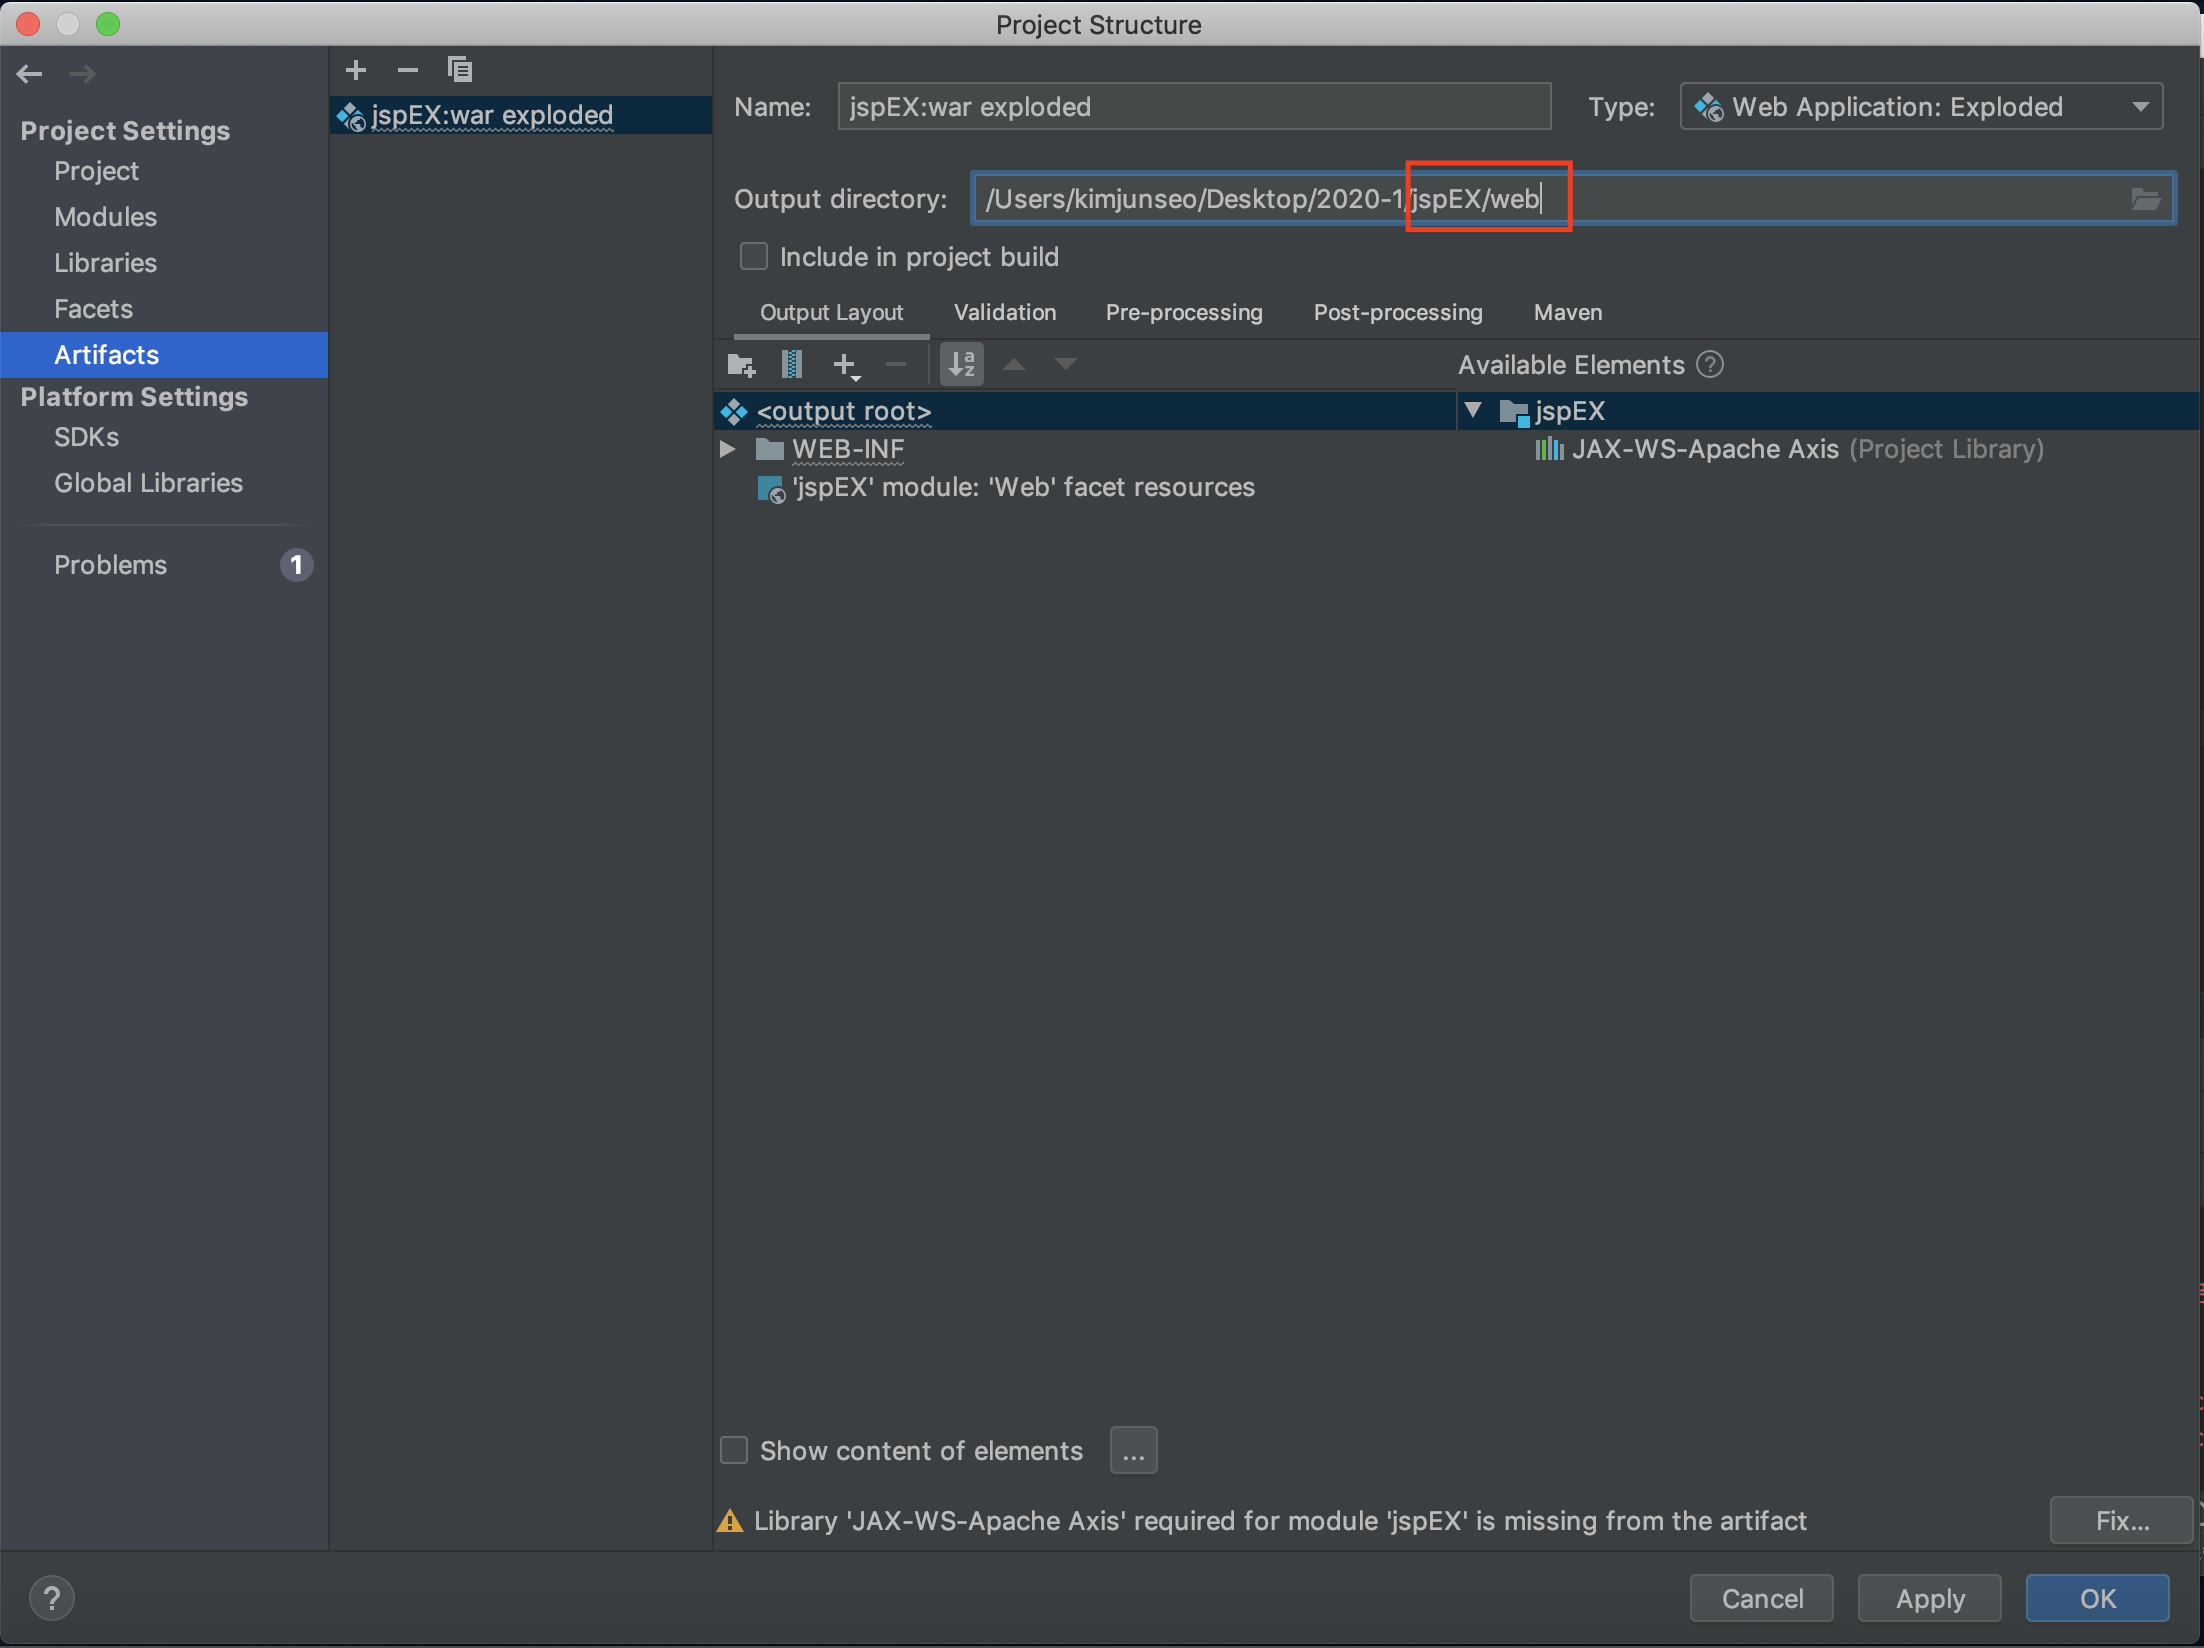
Task: Move the layout element up
Action: tap(1014, 365)
